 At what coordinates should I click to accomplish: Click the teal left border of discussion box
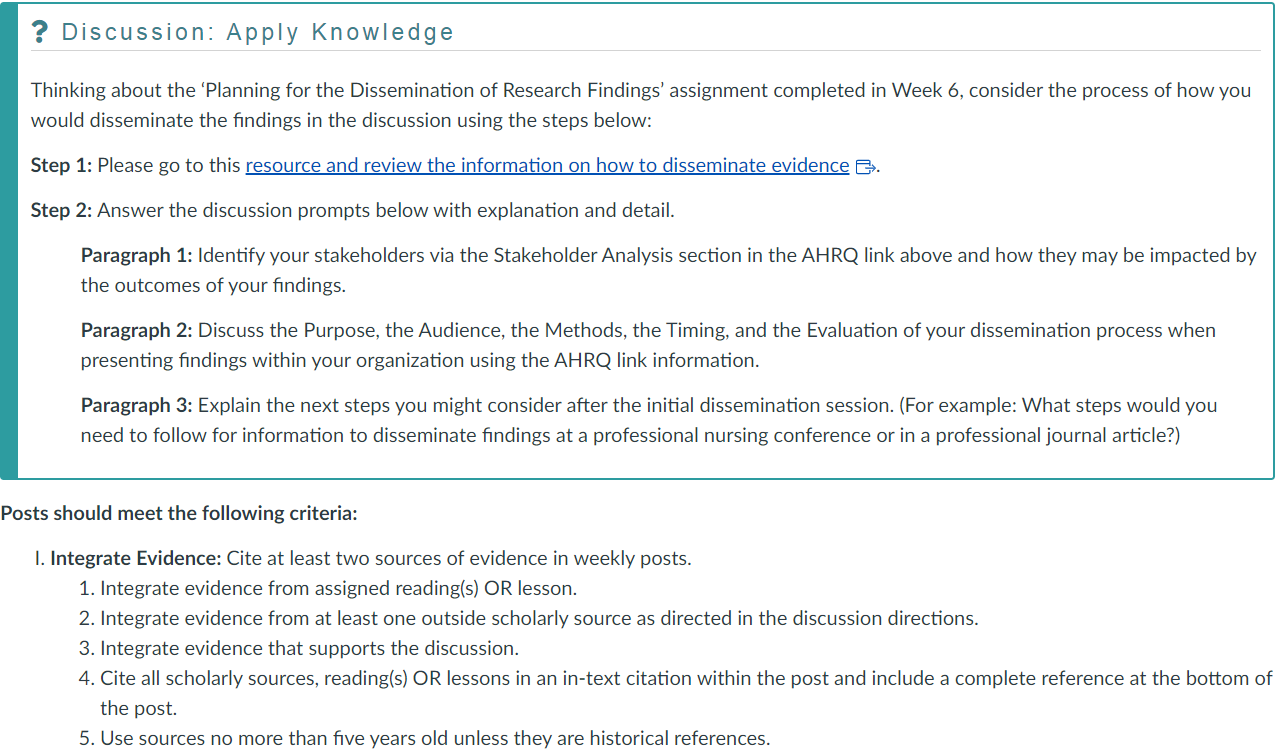tap(9, 240)
